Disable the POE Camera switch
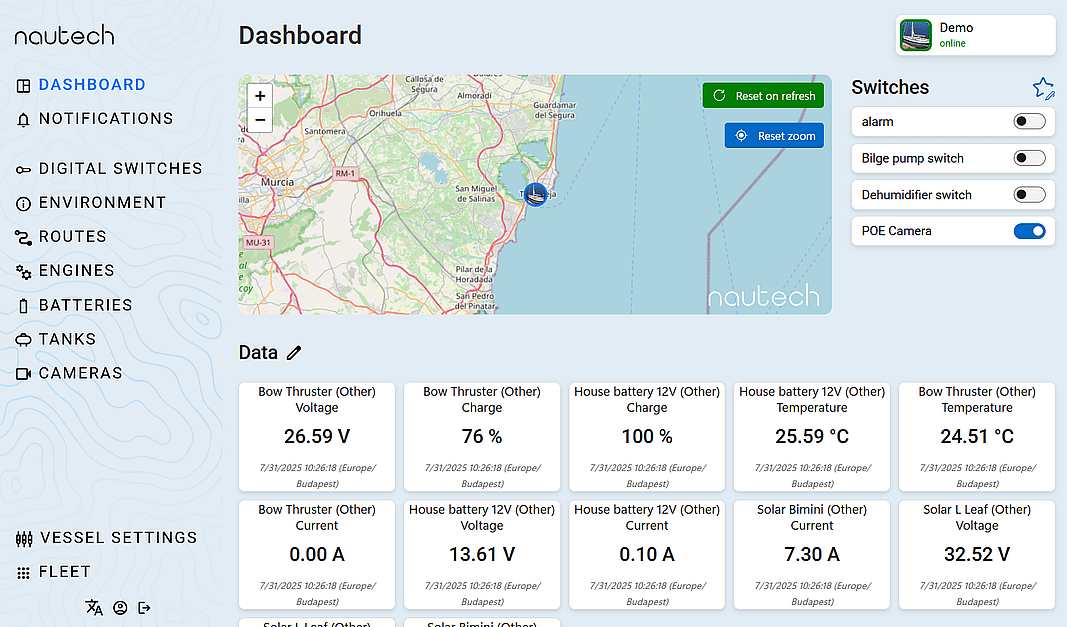Screen dimensions: 1067x627 tap(1029, 231)
